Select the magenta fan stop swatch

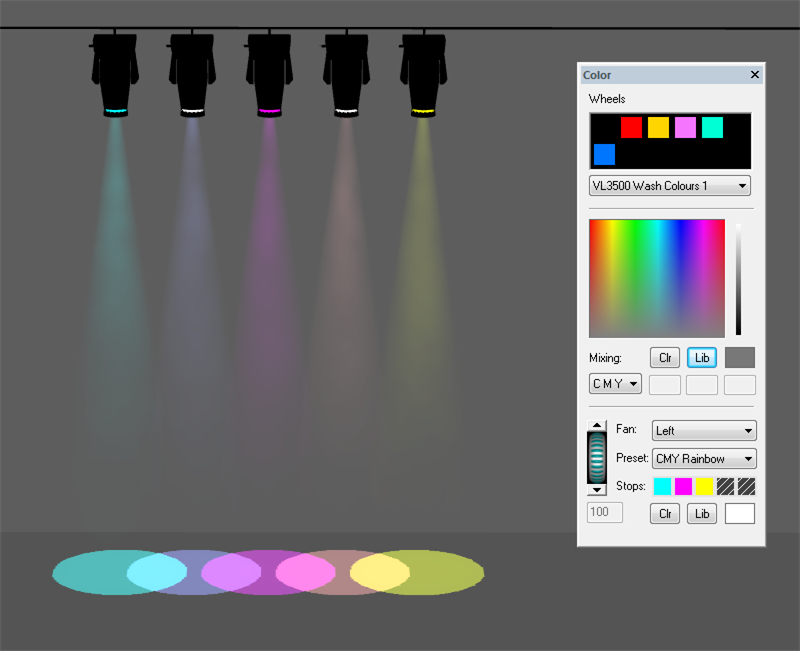(683, 487)
